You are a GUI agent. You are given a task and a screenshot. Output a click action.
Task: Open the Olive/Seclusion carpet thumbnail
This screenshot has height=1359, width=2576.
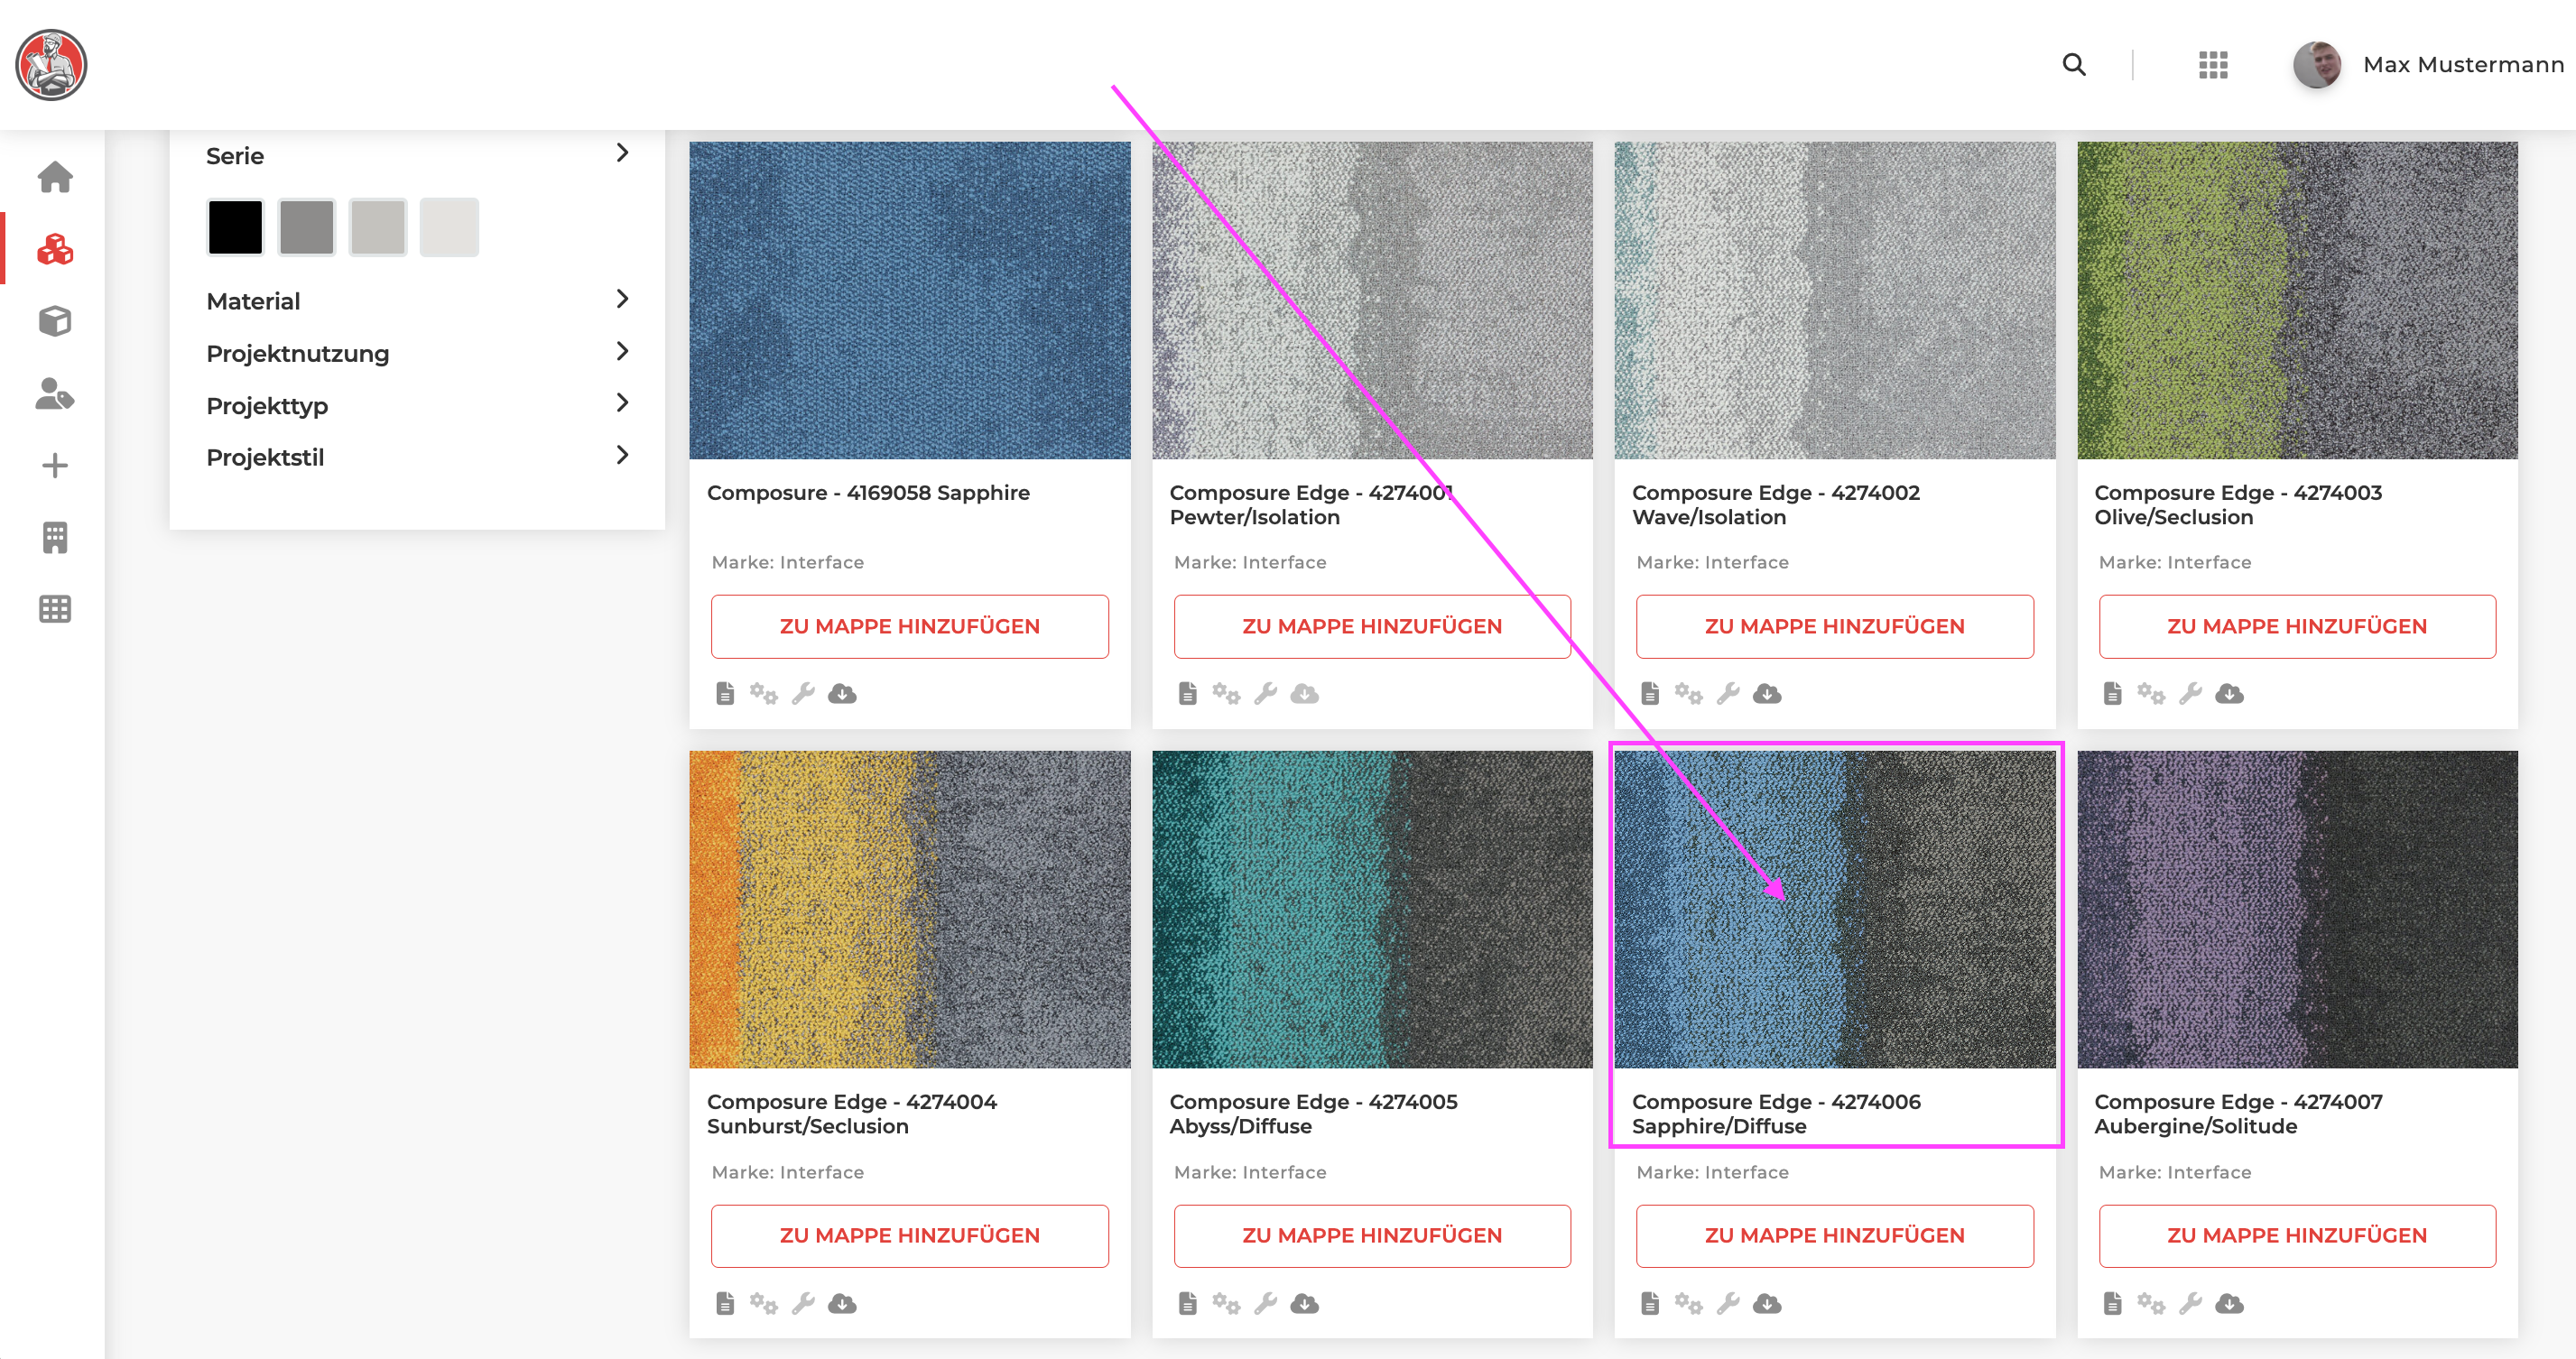[2297, 300]
